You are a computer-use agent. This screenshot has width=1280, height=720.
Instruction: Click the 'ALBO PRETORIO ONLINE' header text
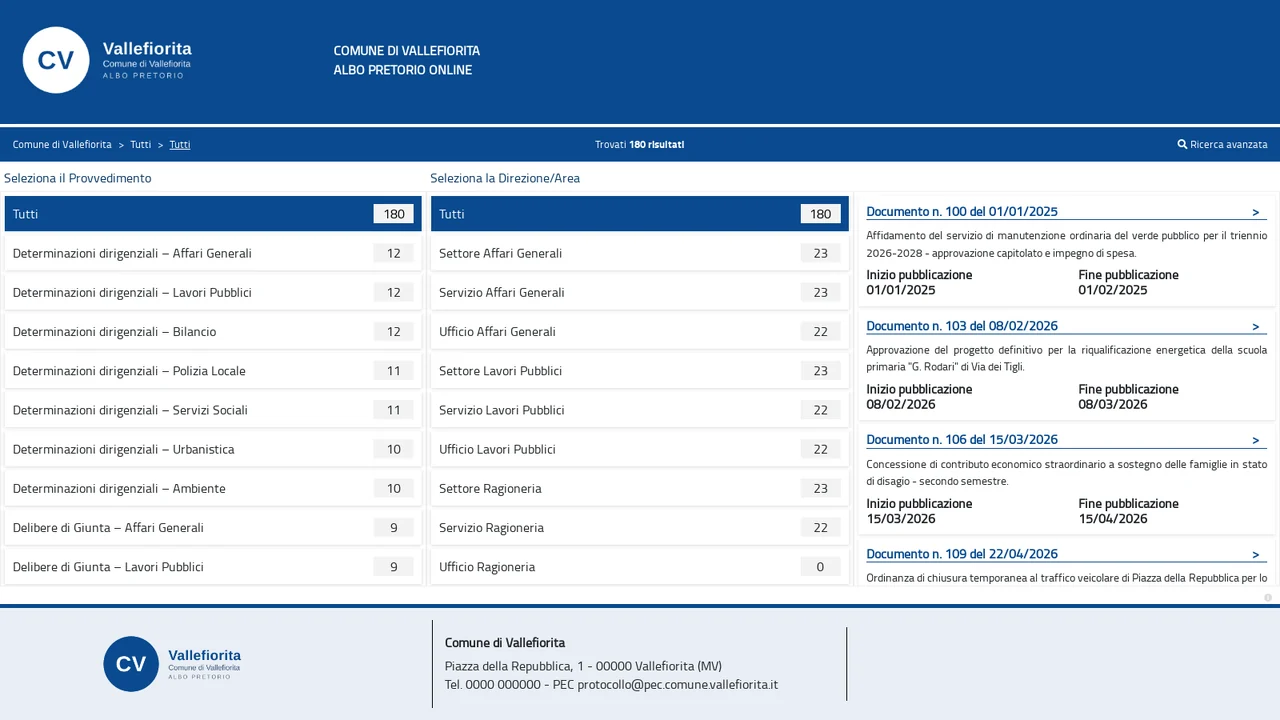[403, 70]
